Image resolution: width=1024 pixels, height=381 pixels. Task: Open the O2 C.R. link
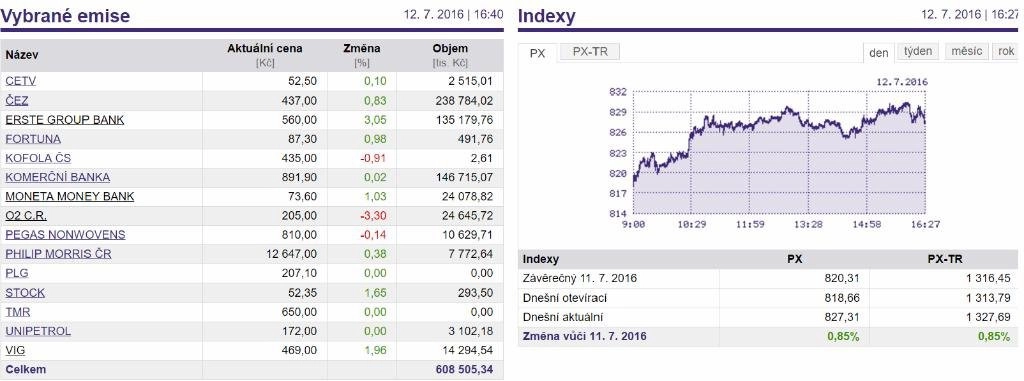[x=26, y=216]
